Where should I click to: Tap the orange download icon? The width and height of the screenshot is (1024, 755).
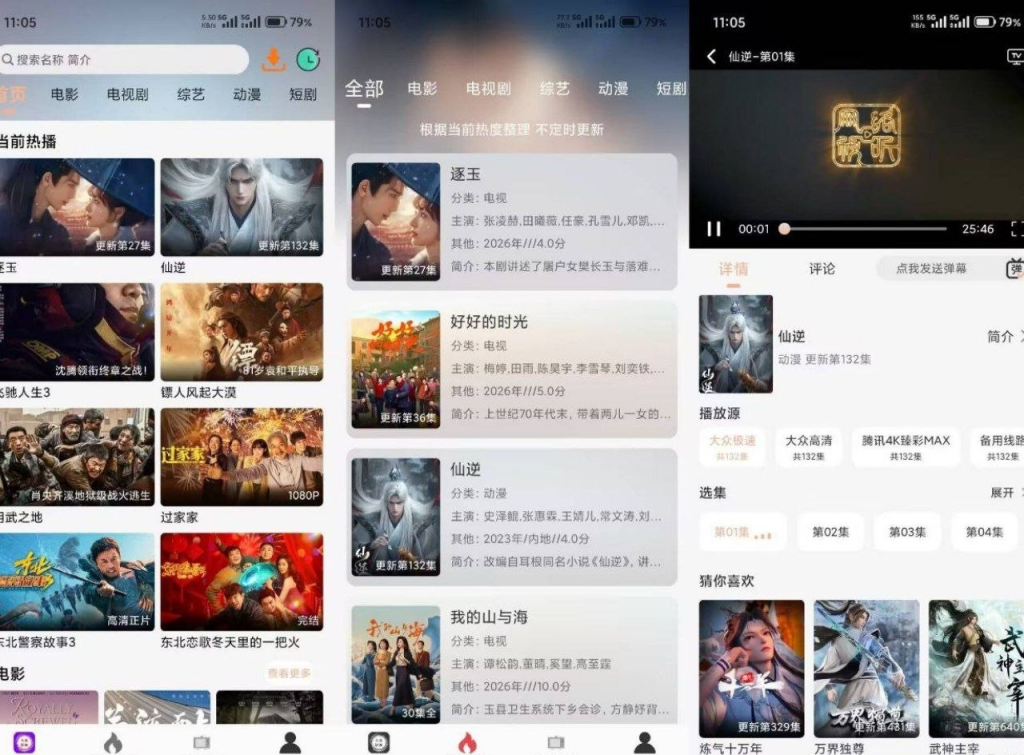pyautogui.click(x=273, y=60)
